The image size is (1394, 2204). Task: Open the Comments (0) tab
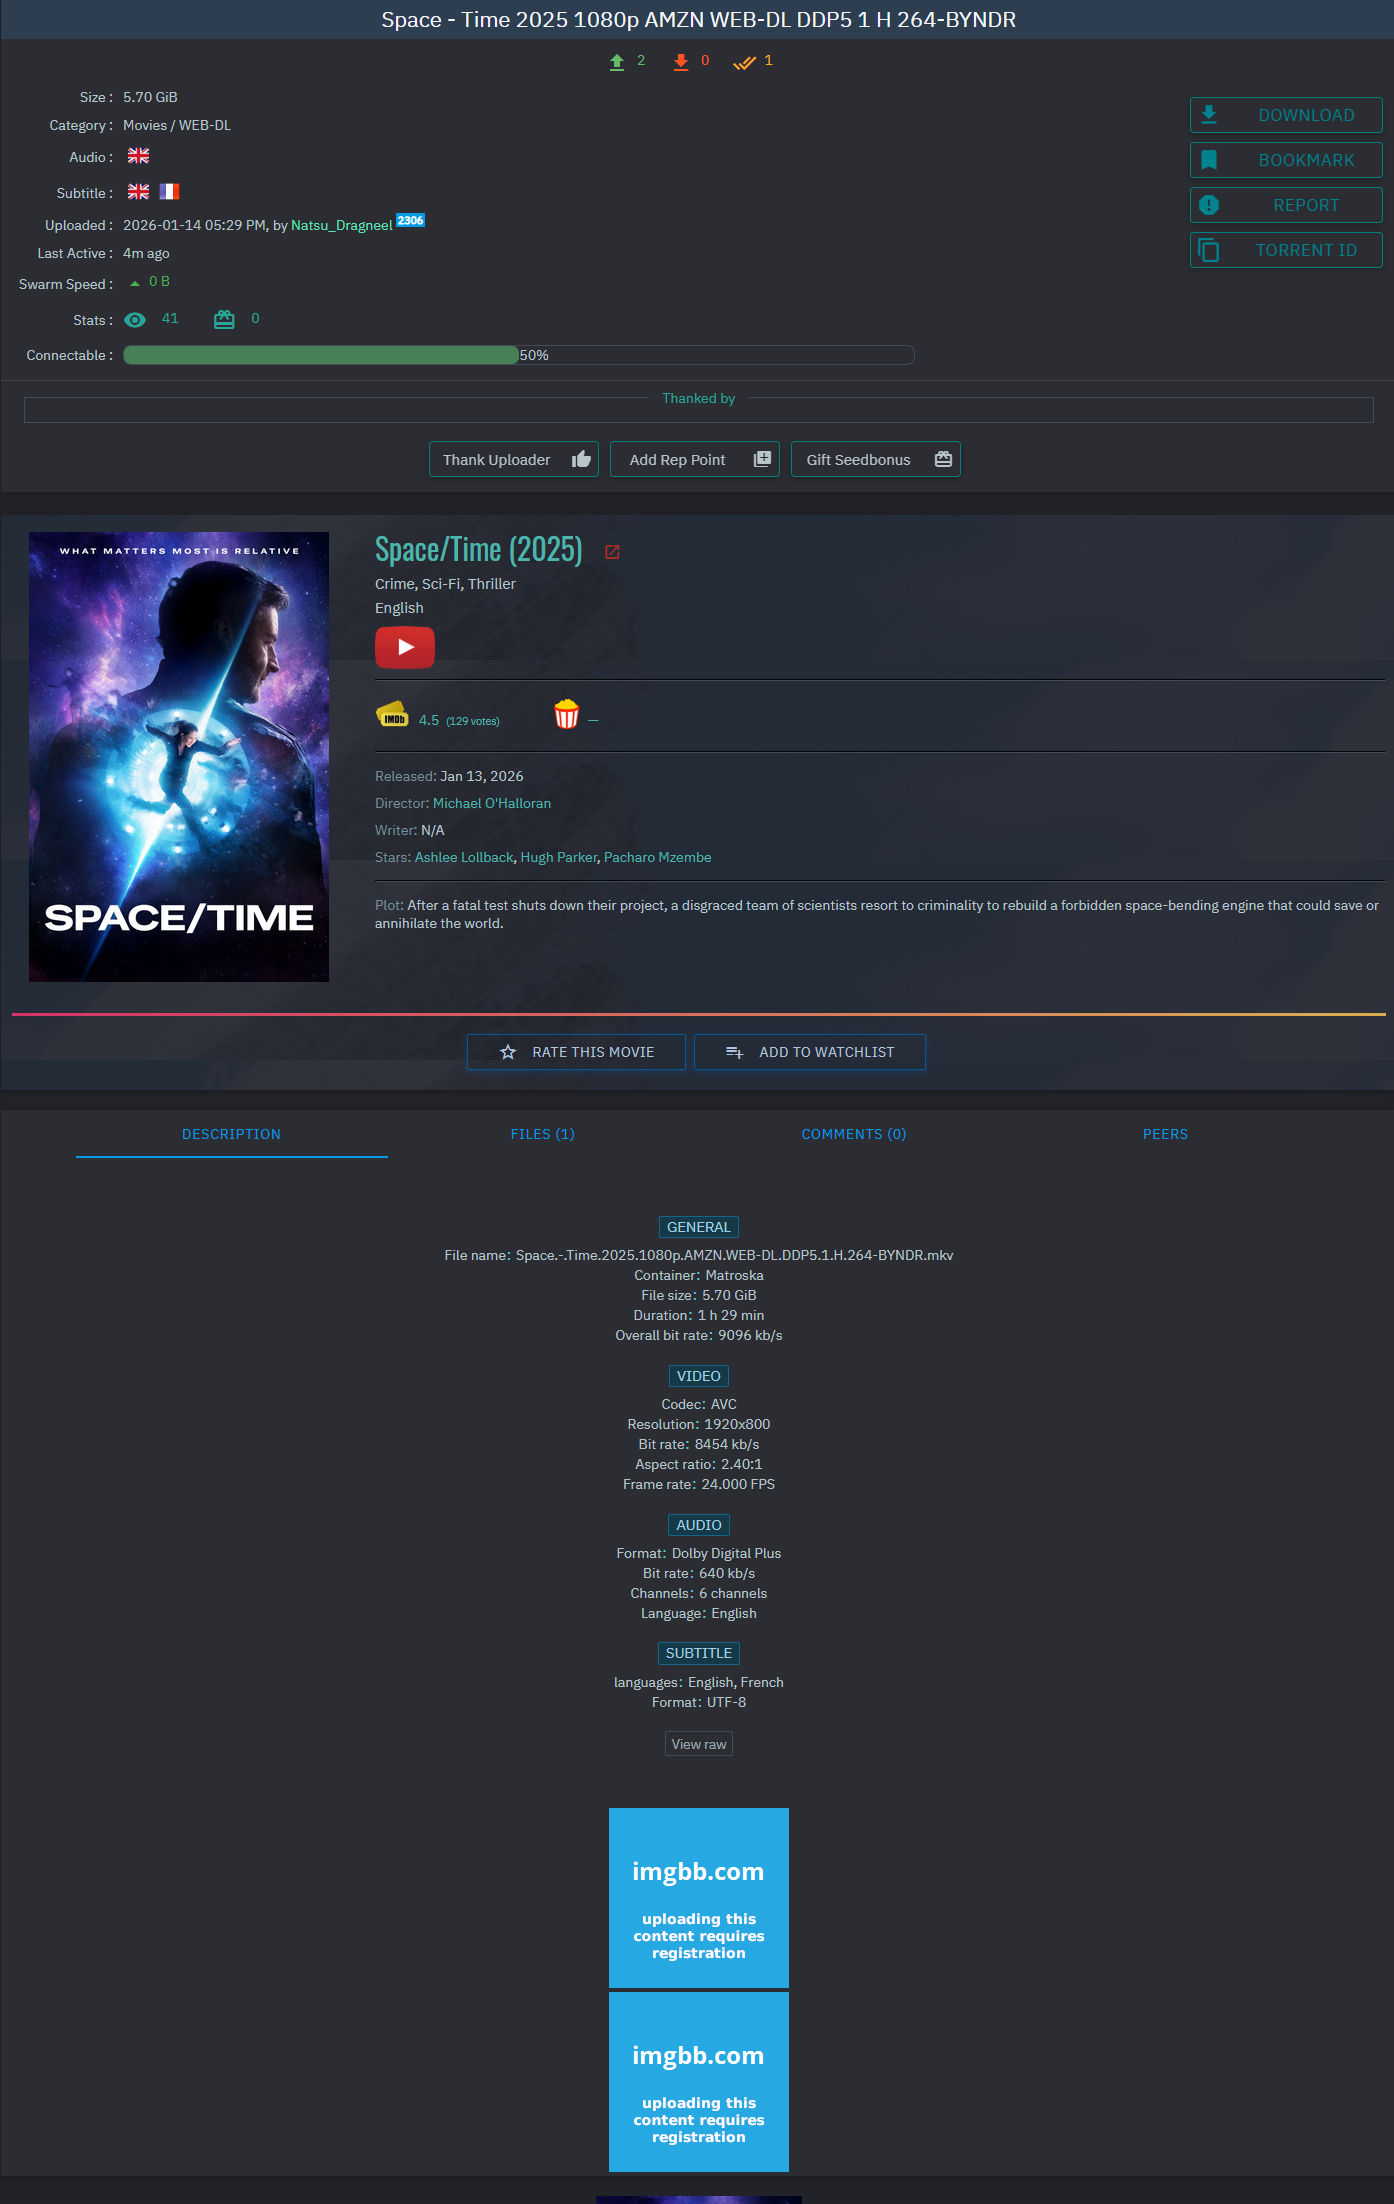854,1134
